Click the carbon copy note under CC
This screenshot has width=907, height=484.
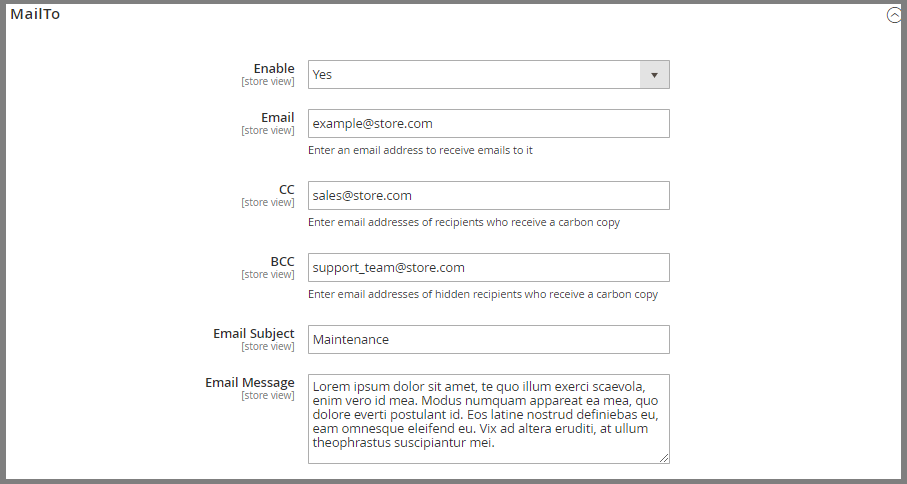coord(463,222)
